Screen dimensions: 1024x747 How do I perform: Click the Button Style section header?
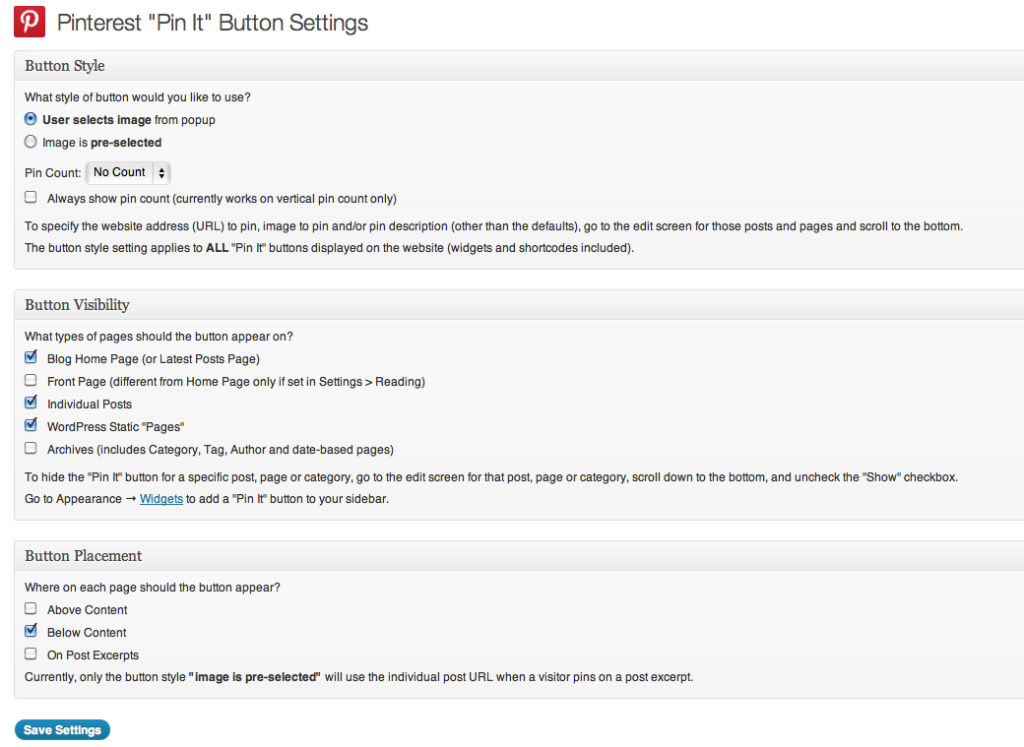pyautogui.click(x=65, y=66)
